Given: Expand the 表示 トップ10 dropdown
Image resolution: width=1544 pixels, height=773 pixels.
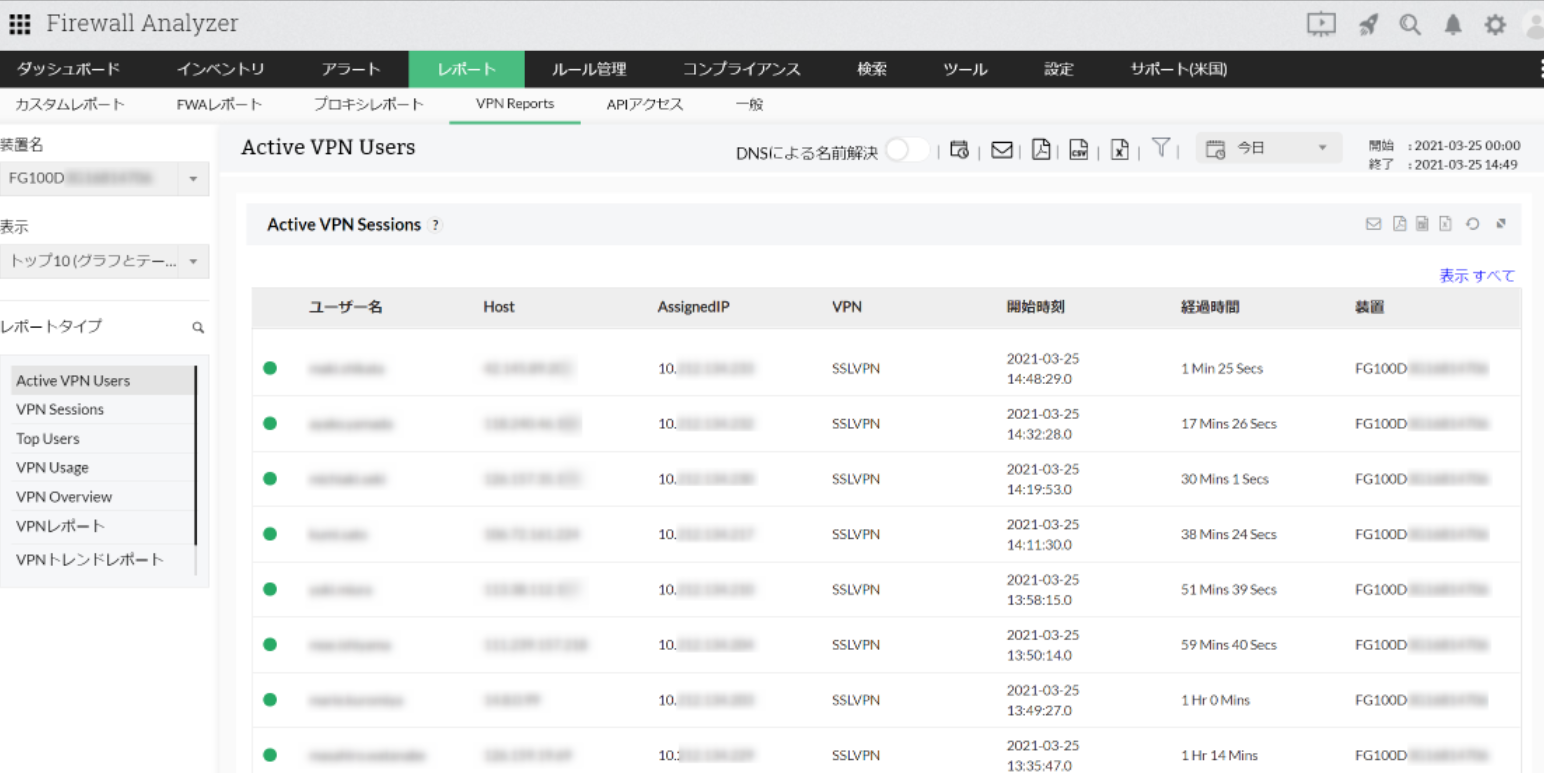Looking at the screenshot, I should point(104,261).
